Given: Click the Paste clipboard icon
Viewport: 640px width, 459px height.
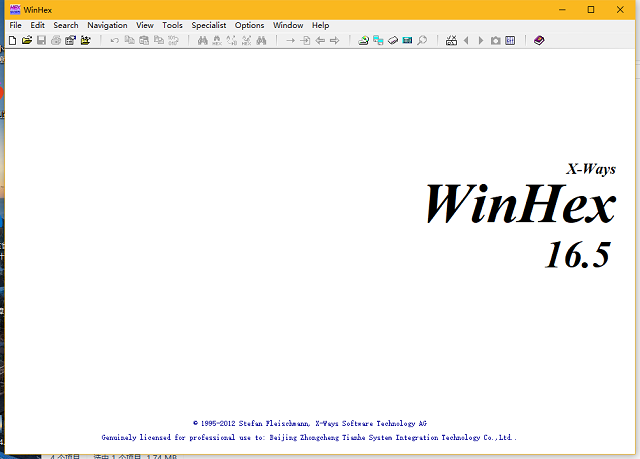Looking at the screenshot, I should (144, 40).
